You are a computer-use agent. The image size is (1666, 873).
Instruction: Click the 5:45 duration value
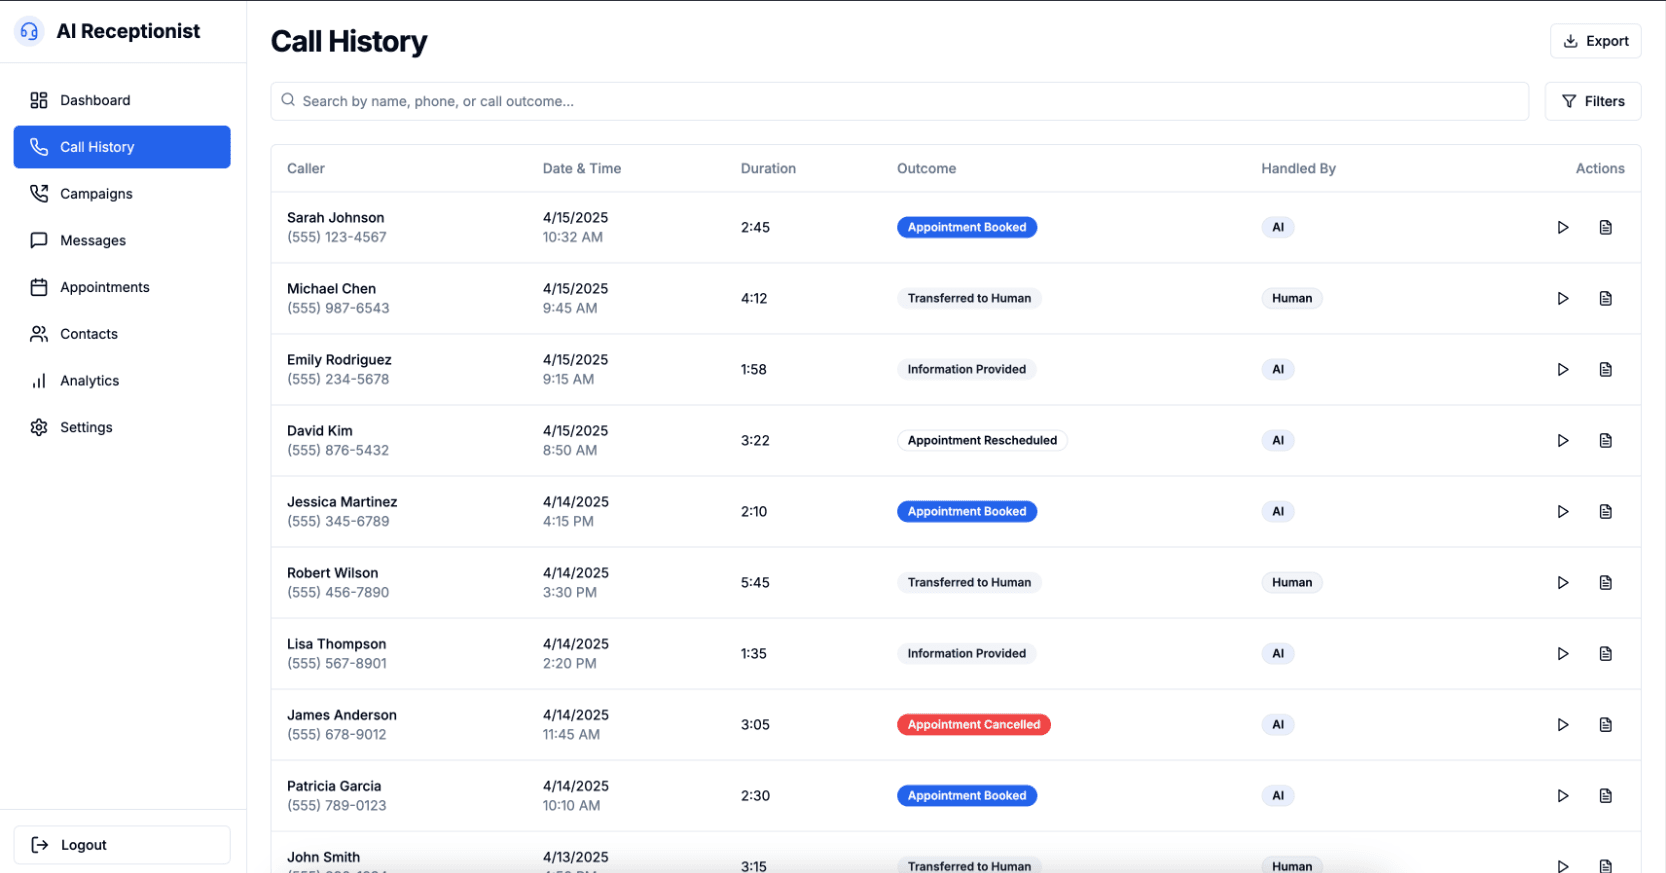pyautogui.click(x=755, y=583)
